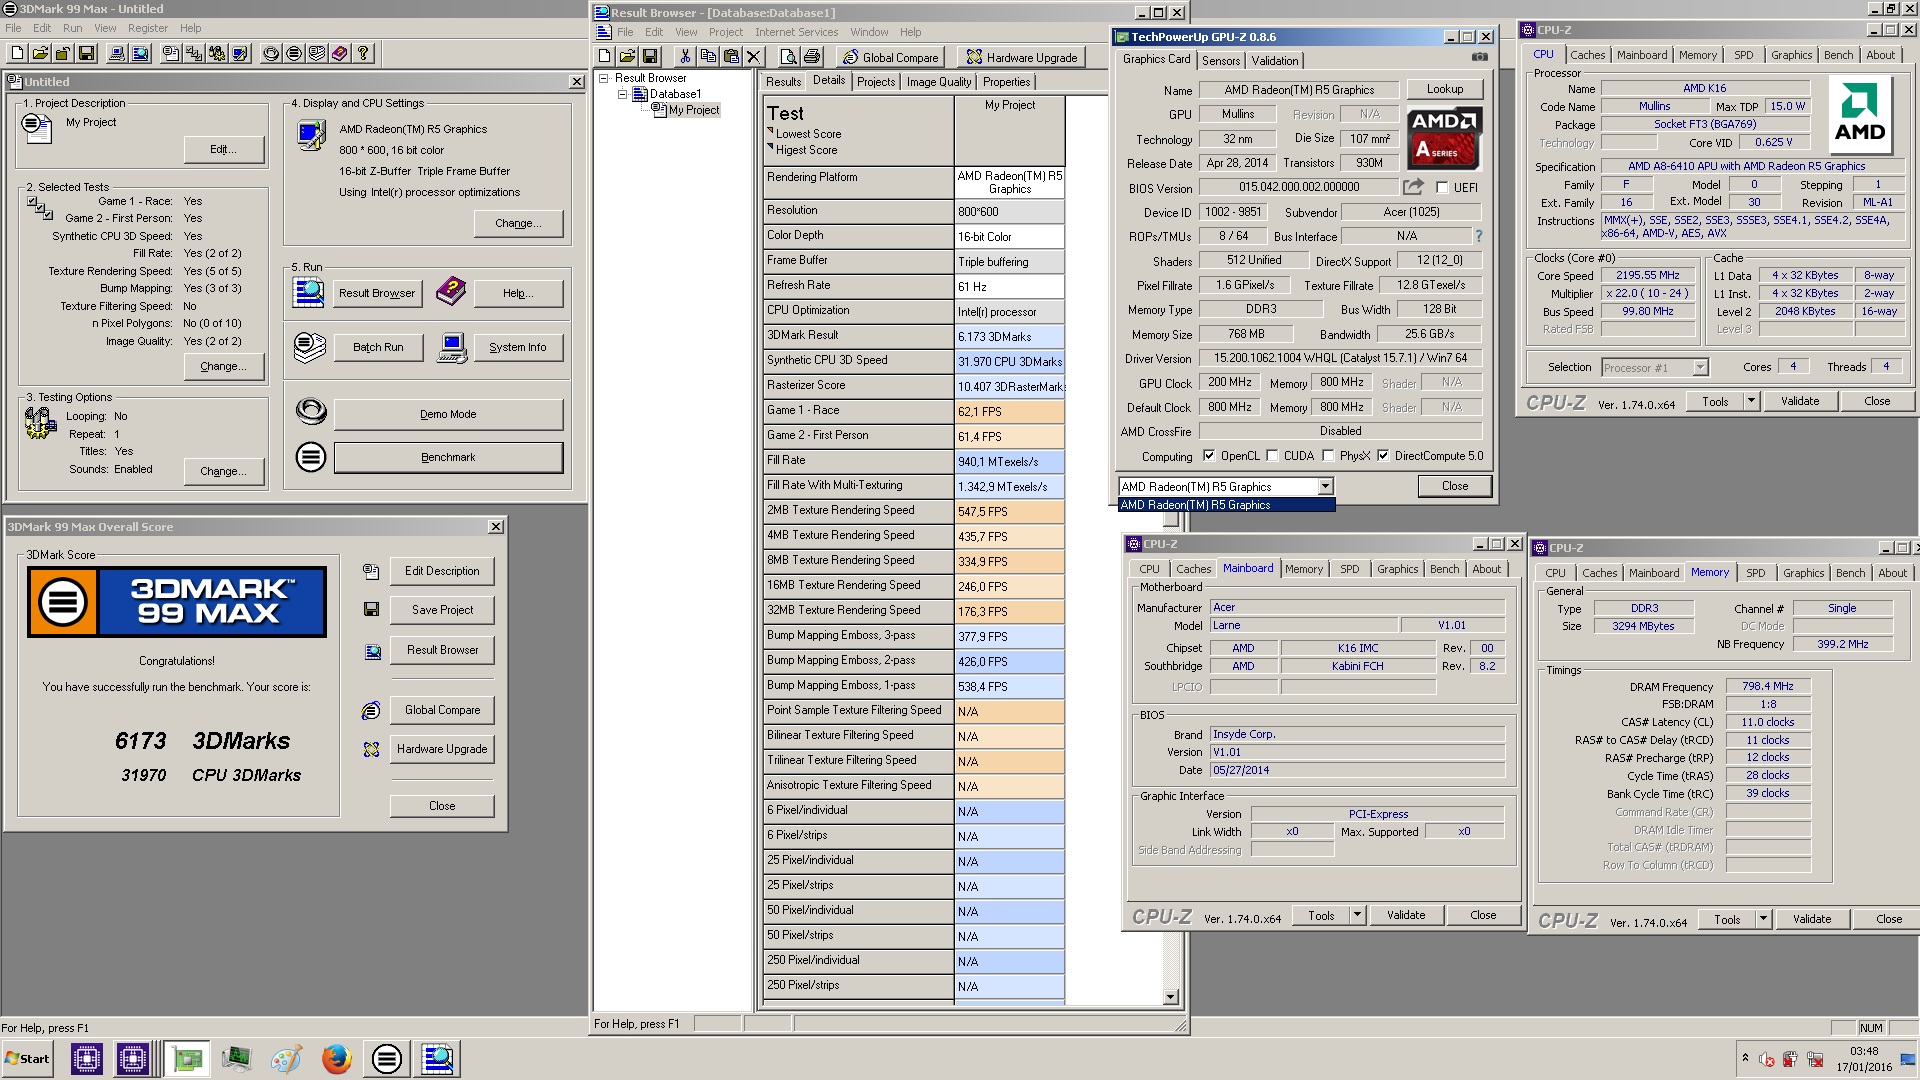Click the BIOS export arrow icon in GPU-Z
The width and height of the screenshot is (1920, 1080).
[1413, 187]
